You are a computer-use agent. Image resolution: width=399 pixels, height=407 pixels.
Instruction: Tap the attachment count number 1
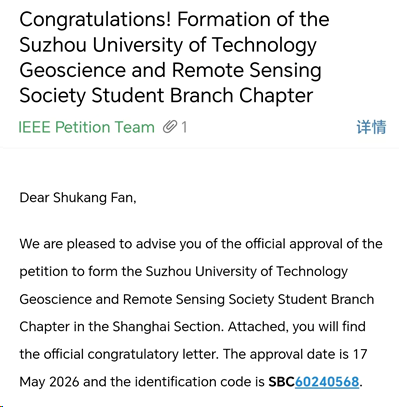pyautogui.click(x=184, y=127)
